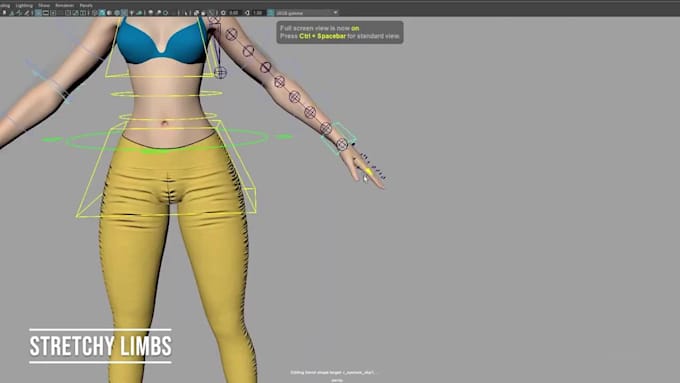The width and height of the screenshot is (680, 383).
Task: Click the gamma value field 1.00
Action: (258, 13)
